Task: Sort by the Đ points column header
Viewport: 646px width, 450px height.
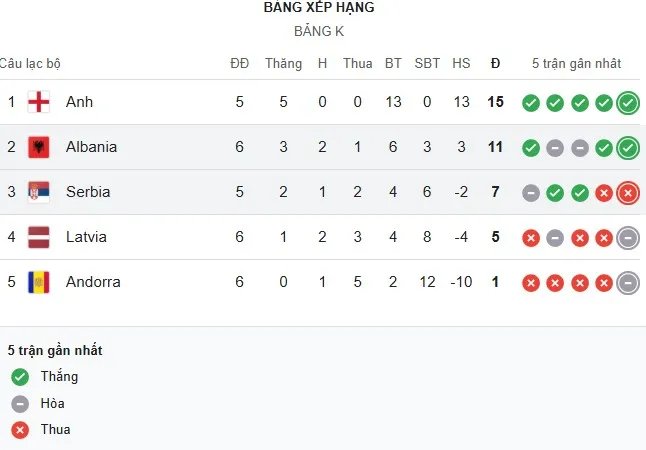Action: point(495,63)
